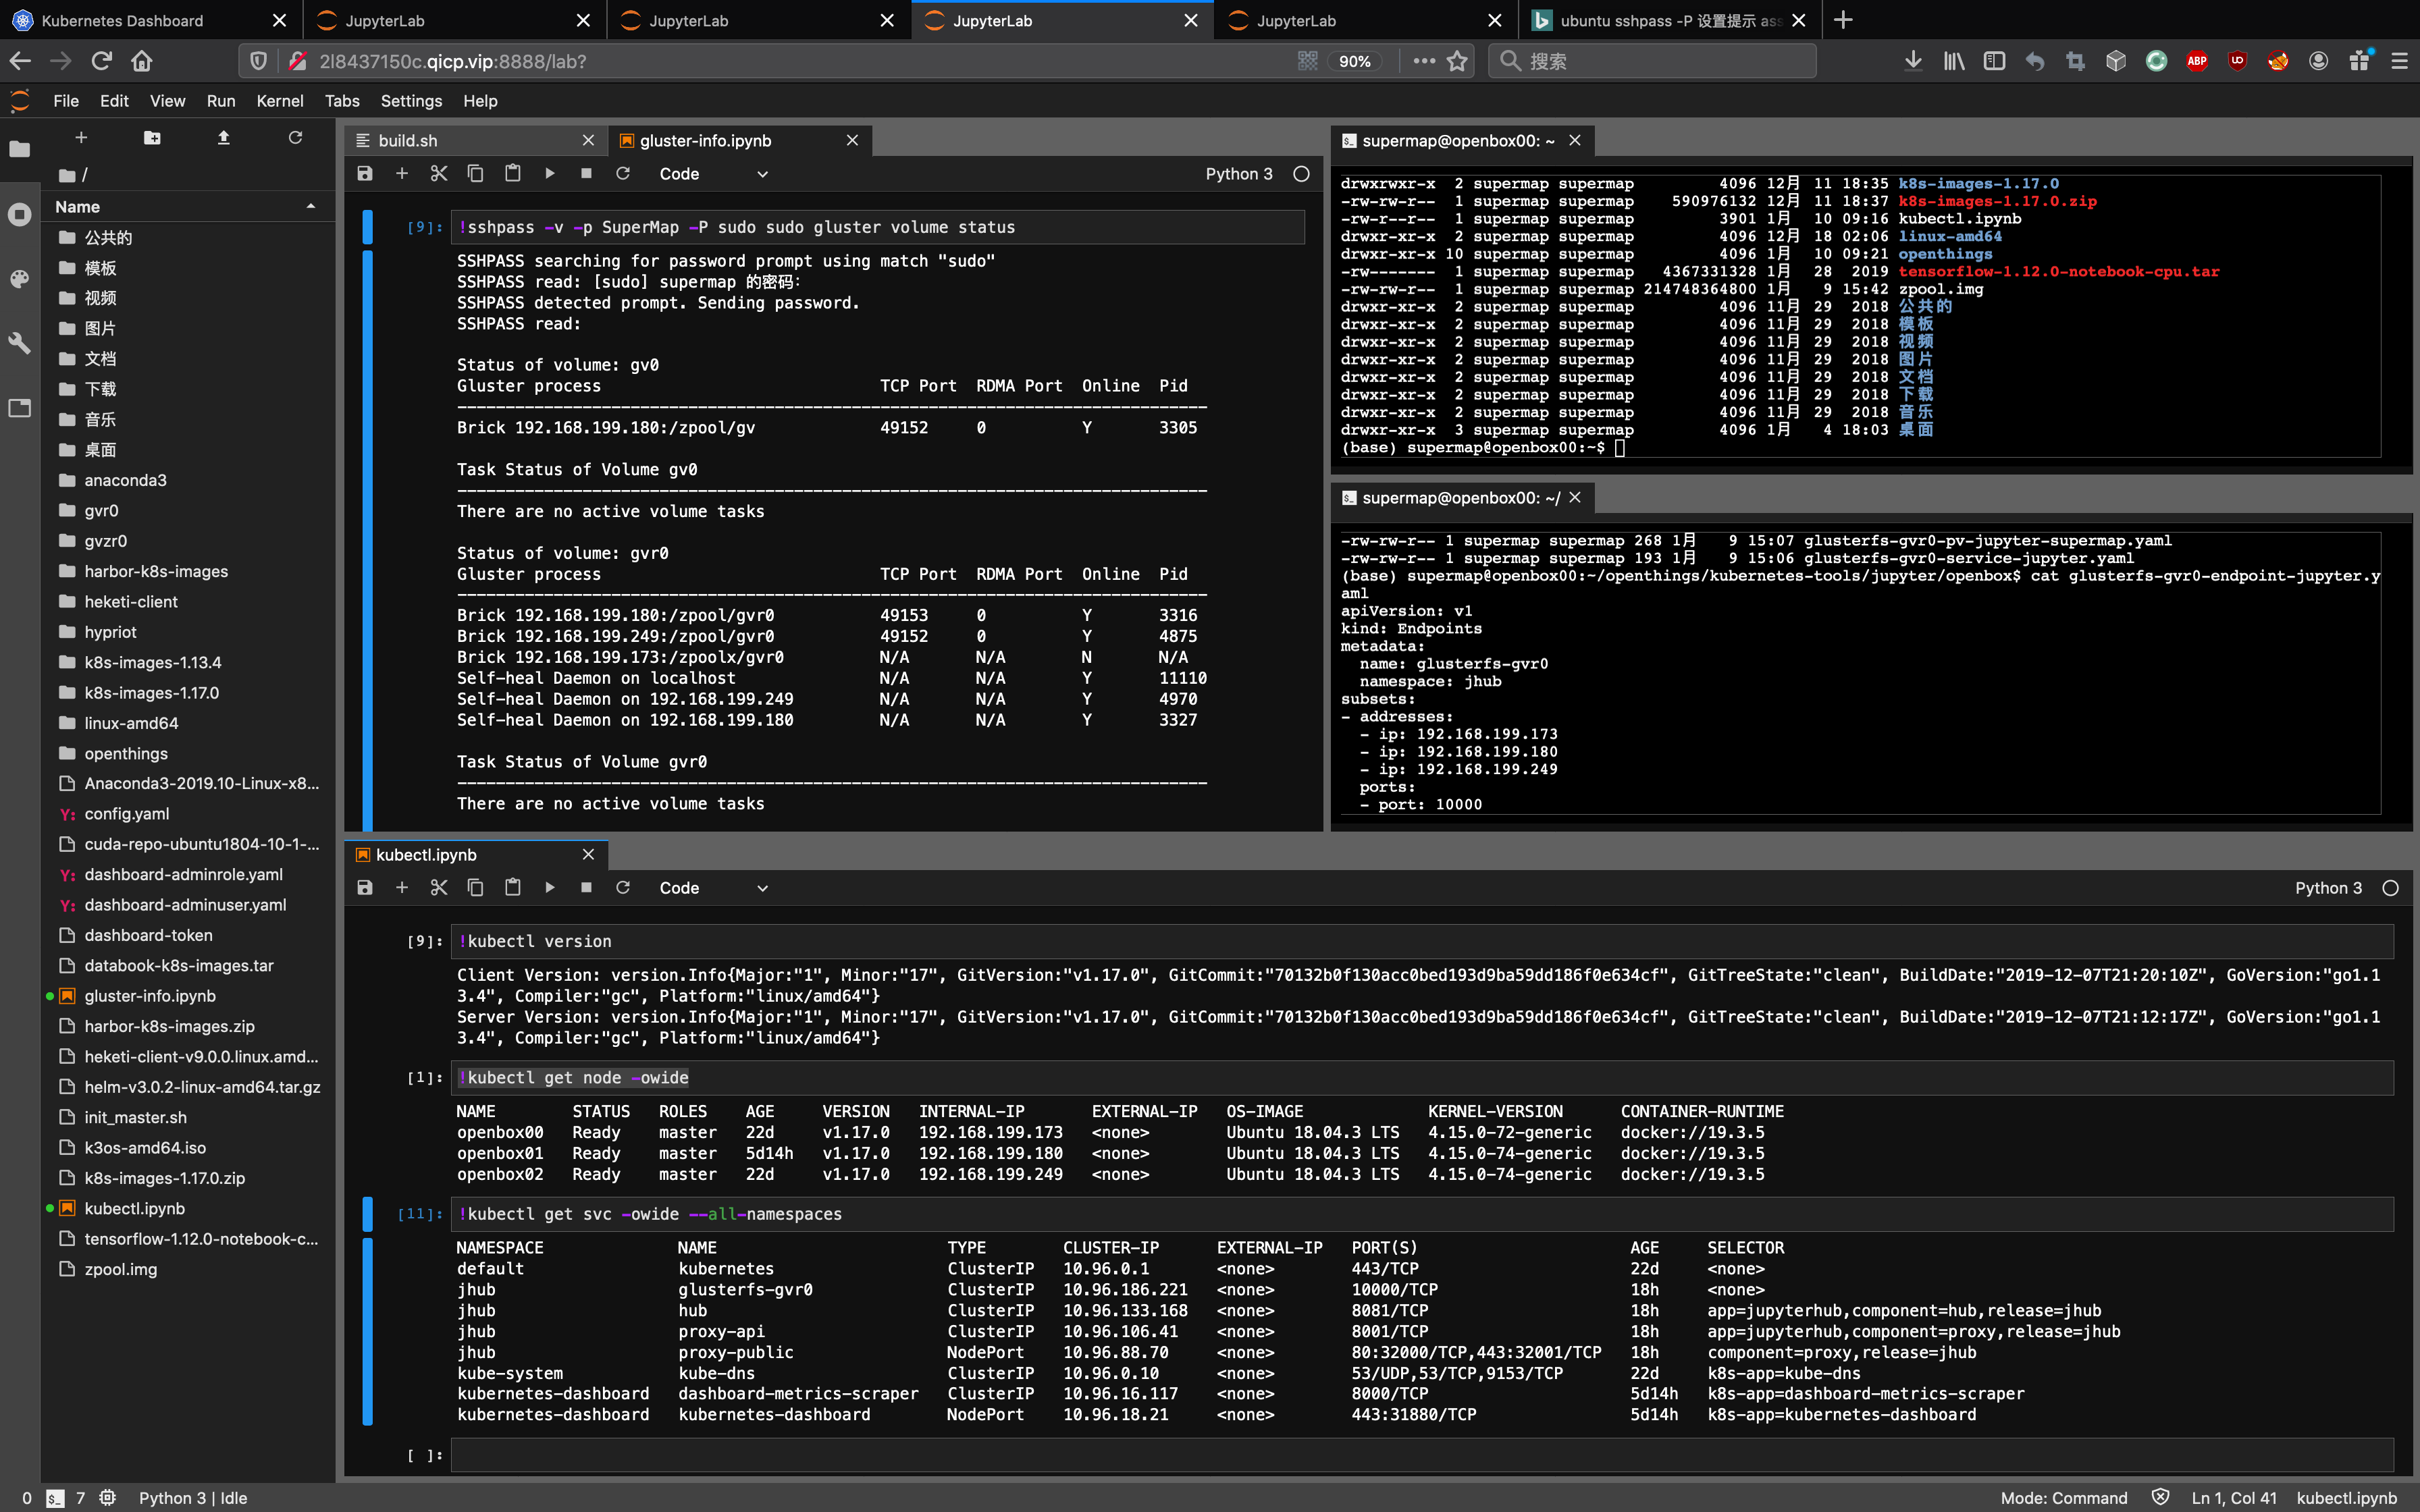Screen dimensions: 2420x1512
Task: Save kubectl.ipynb with the save icon
Action: 365,888
